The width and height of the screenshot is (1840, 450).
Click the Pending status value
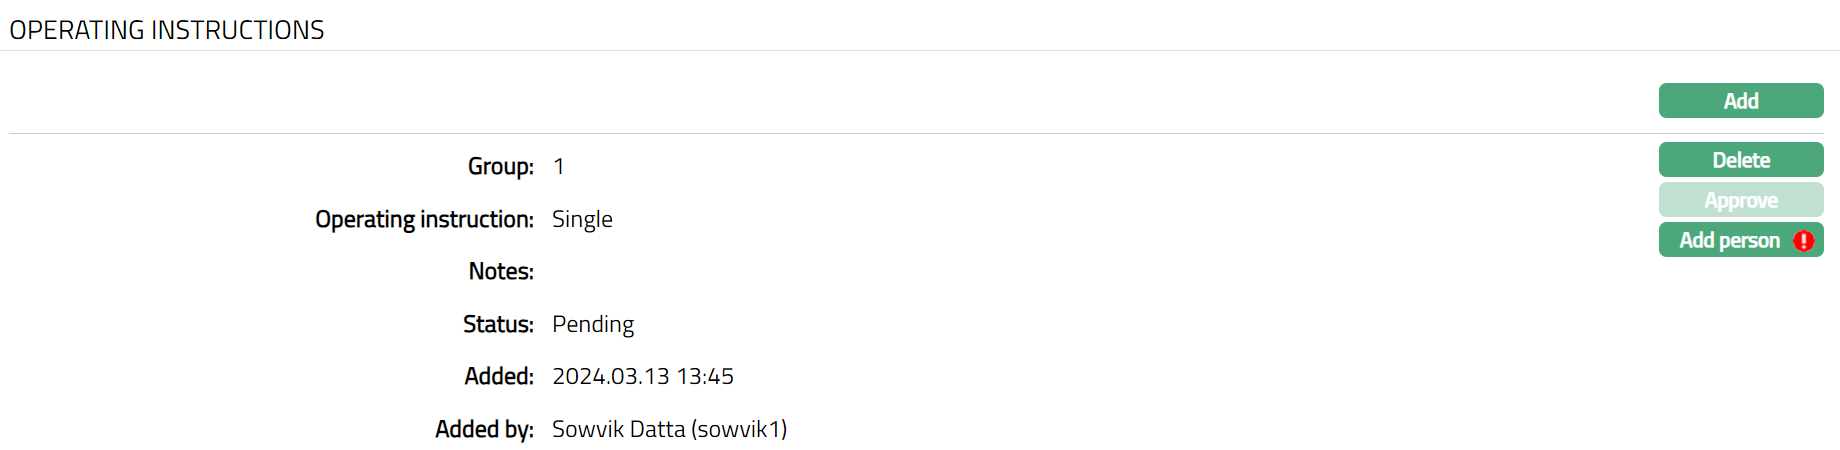pos(593,324)
